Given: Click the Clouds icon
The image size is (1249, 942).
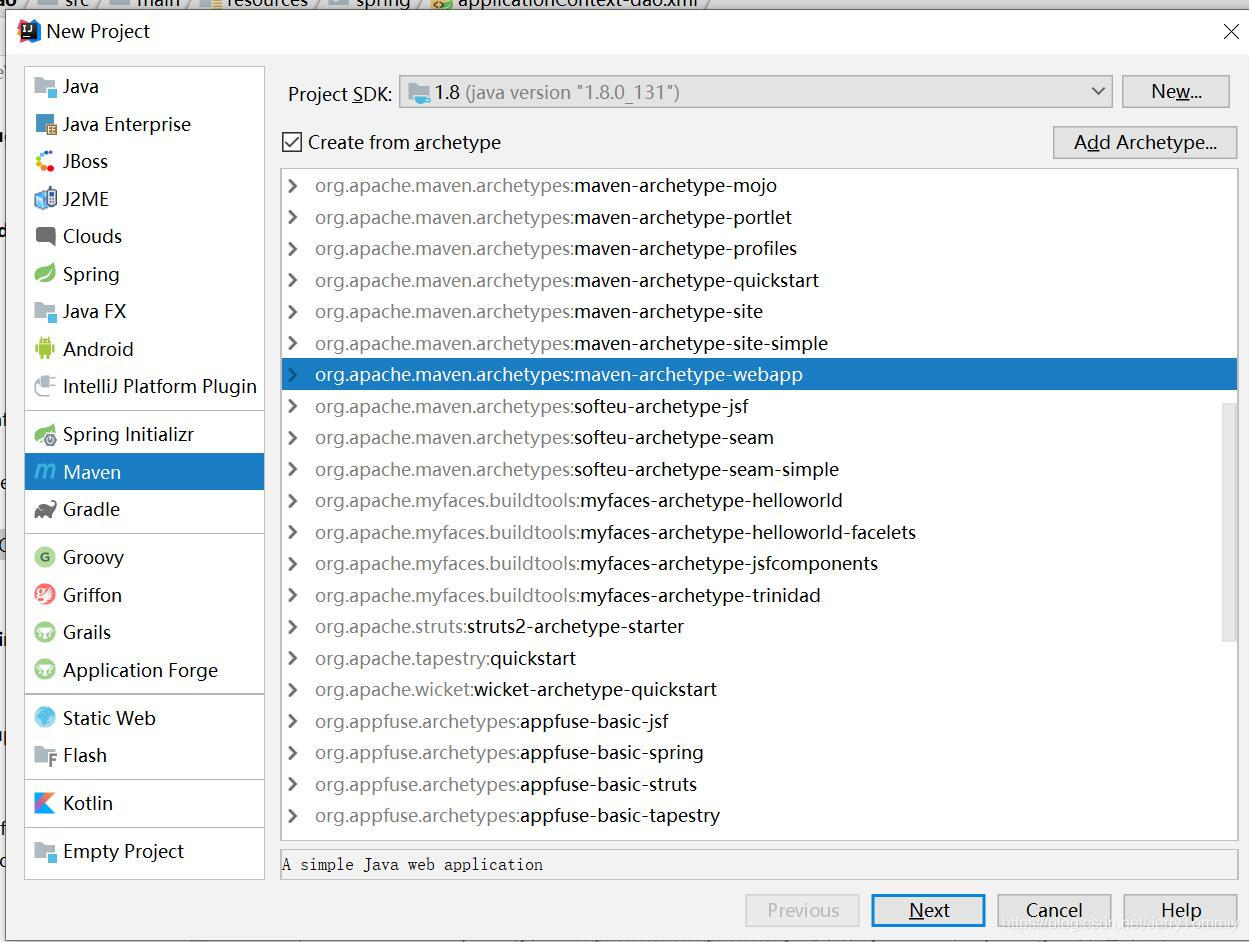Looking at the screenshot, I should pos(45,236).
